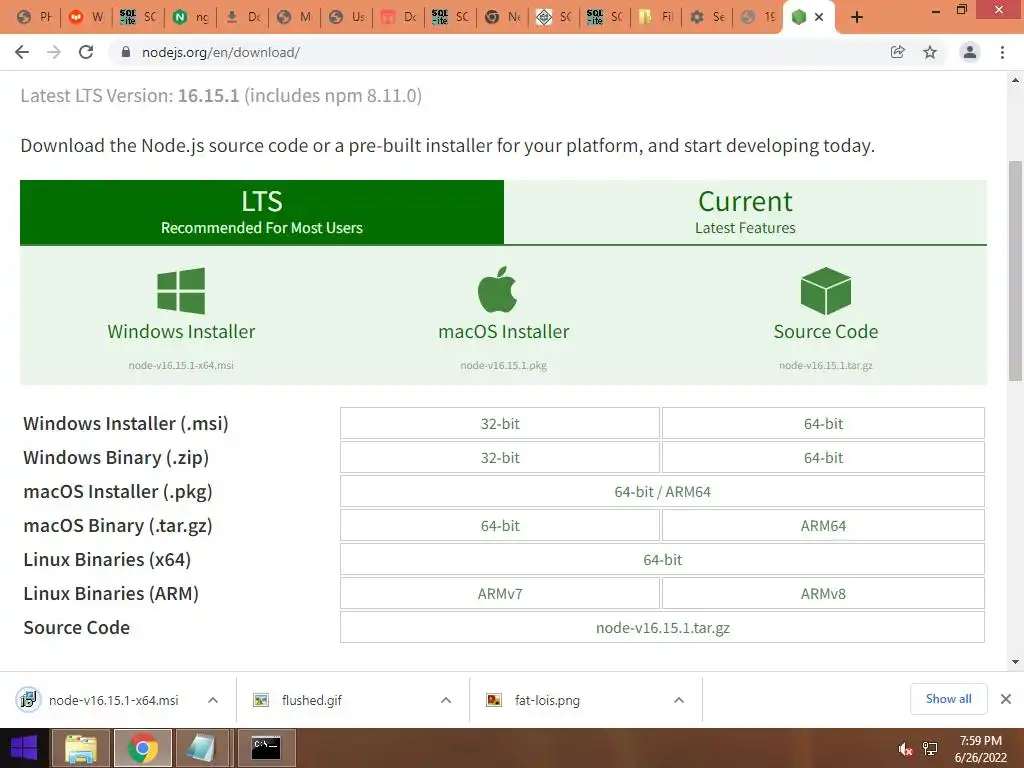Screen dimensions: 1024x768
Task: Open Windows Start menu
Action: 24,748
